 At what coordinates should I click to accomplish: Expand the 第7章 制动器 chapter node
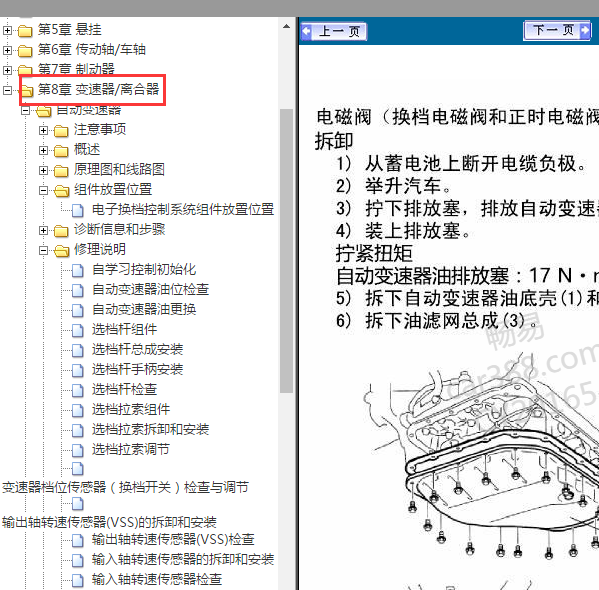pos(7,70)
